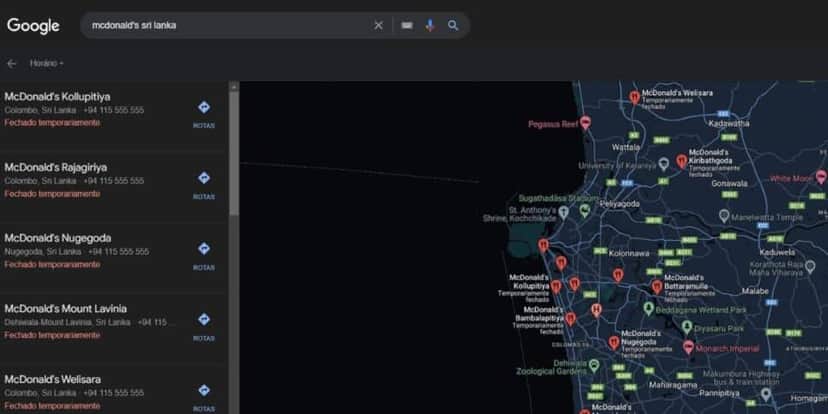Clear the search query with the X
The height and width of the screenshot is (414, 828).
[378, 25]
